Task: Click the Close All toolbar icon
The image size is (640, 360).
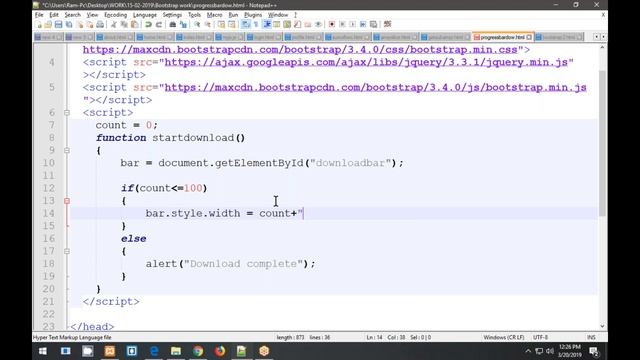Action: (89, 24)
